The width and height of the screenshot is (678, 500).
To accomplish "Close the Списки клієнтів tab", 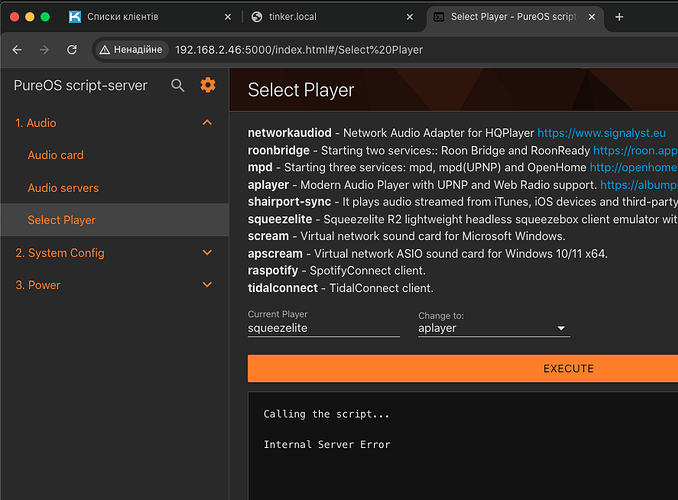I will pos(228,17).
